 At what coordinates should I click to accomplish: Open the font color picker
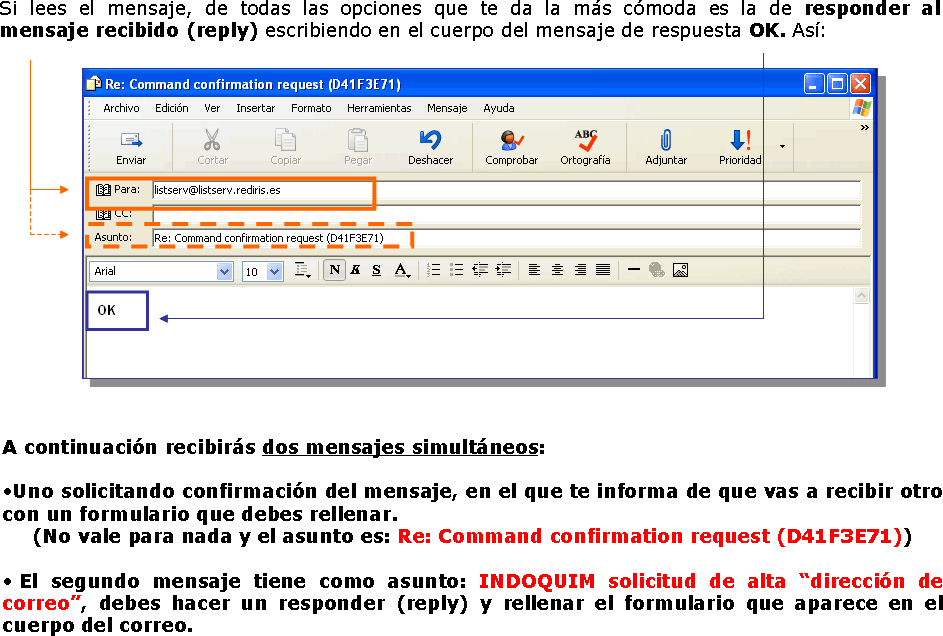pyautogui.click(x=402, y=270)
